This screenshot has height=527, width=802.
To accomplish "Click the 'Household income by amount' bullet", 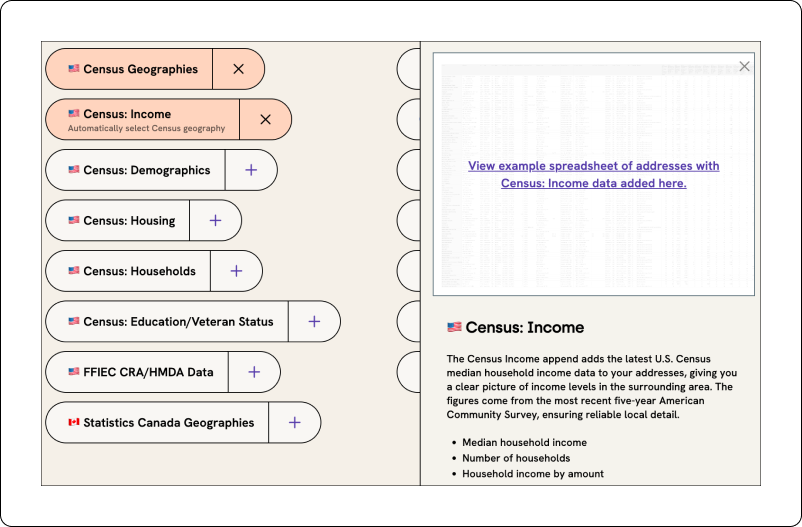I will point(532,474).
